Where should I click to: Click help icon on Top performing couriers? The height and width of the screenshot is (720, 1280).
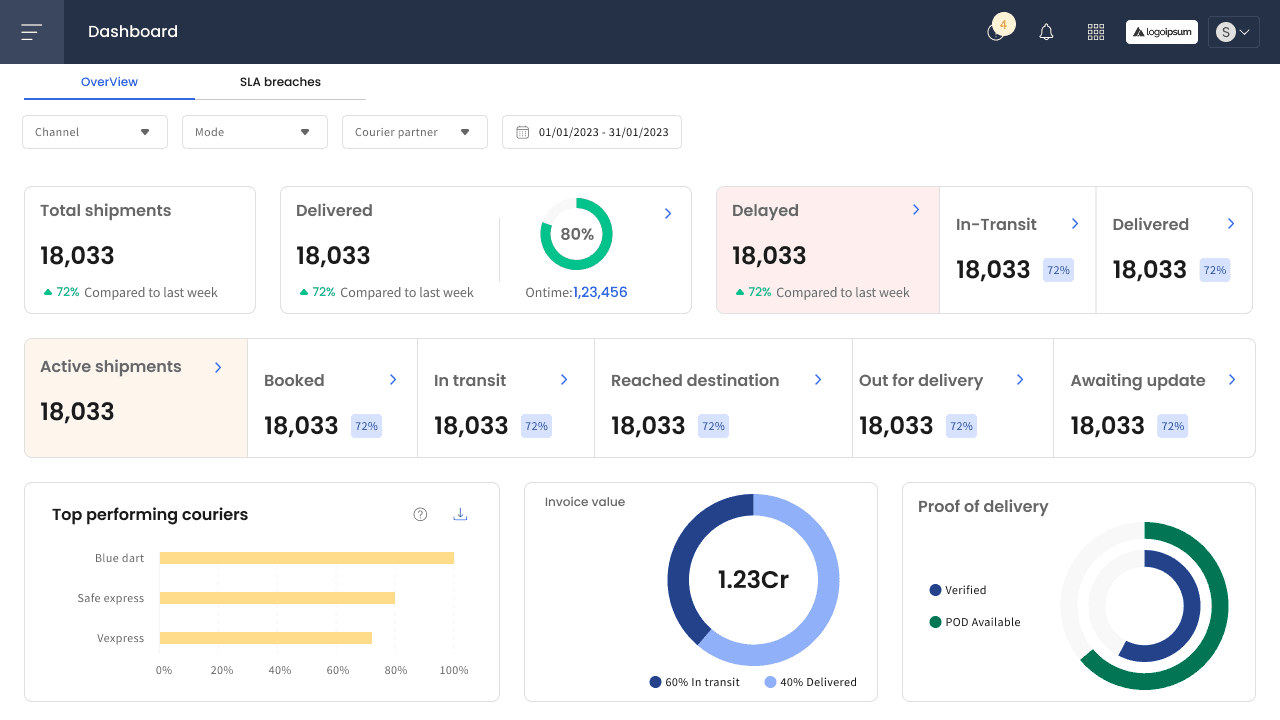(x=420, y=514)
